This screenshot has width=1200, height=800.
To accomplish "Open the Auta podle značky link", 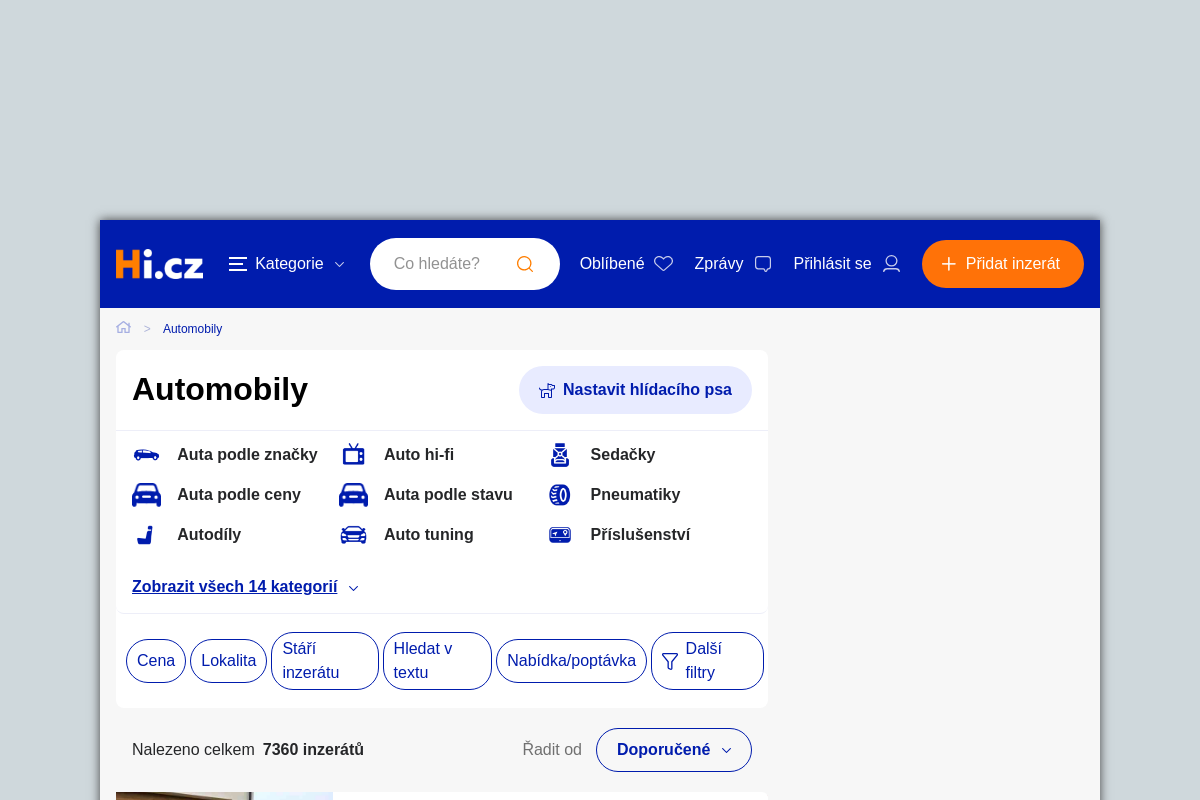I will pyautogui.click(x=247, y=455).
